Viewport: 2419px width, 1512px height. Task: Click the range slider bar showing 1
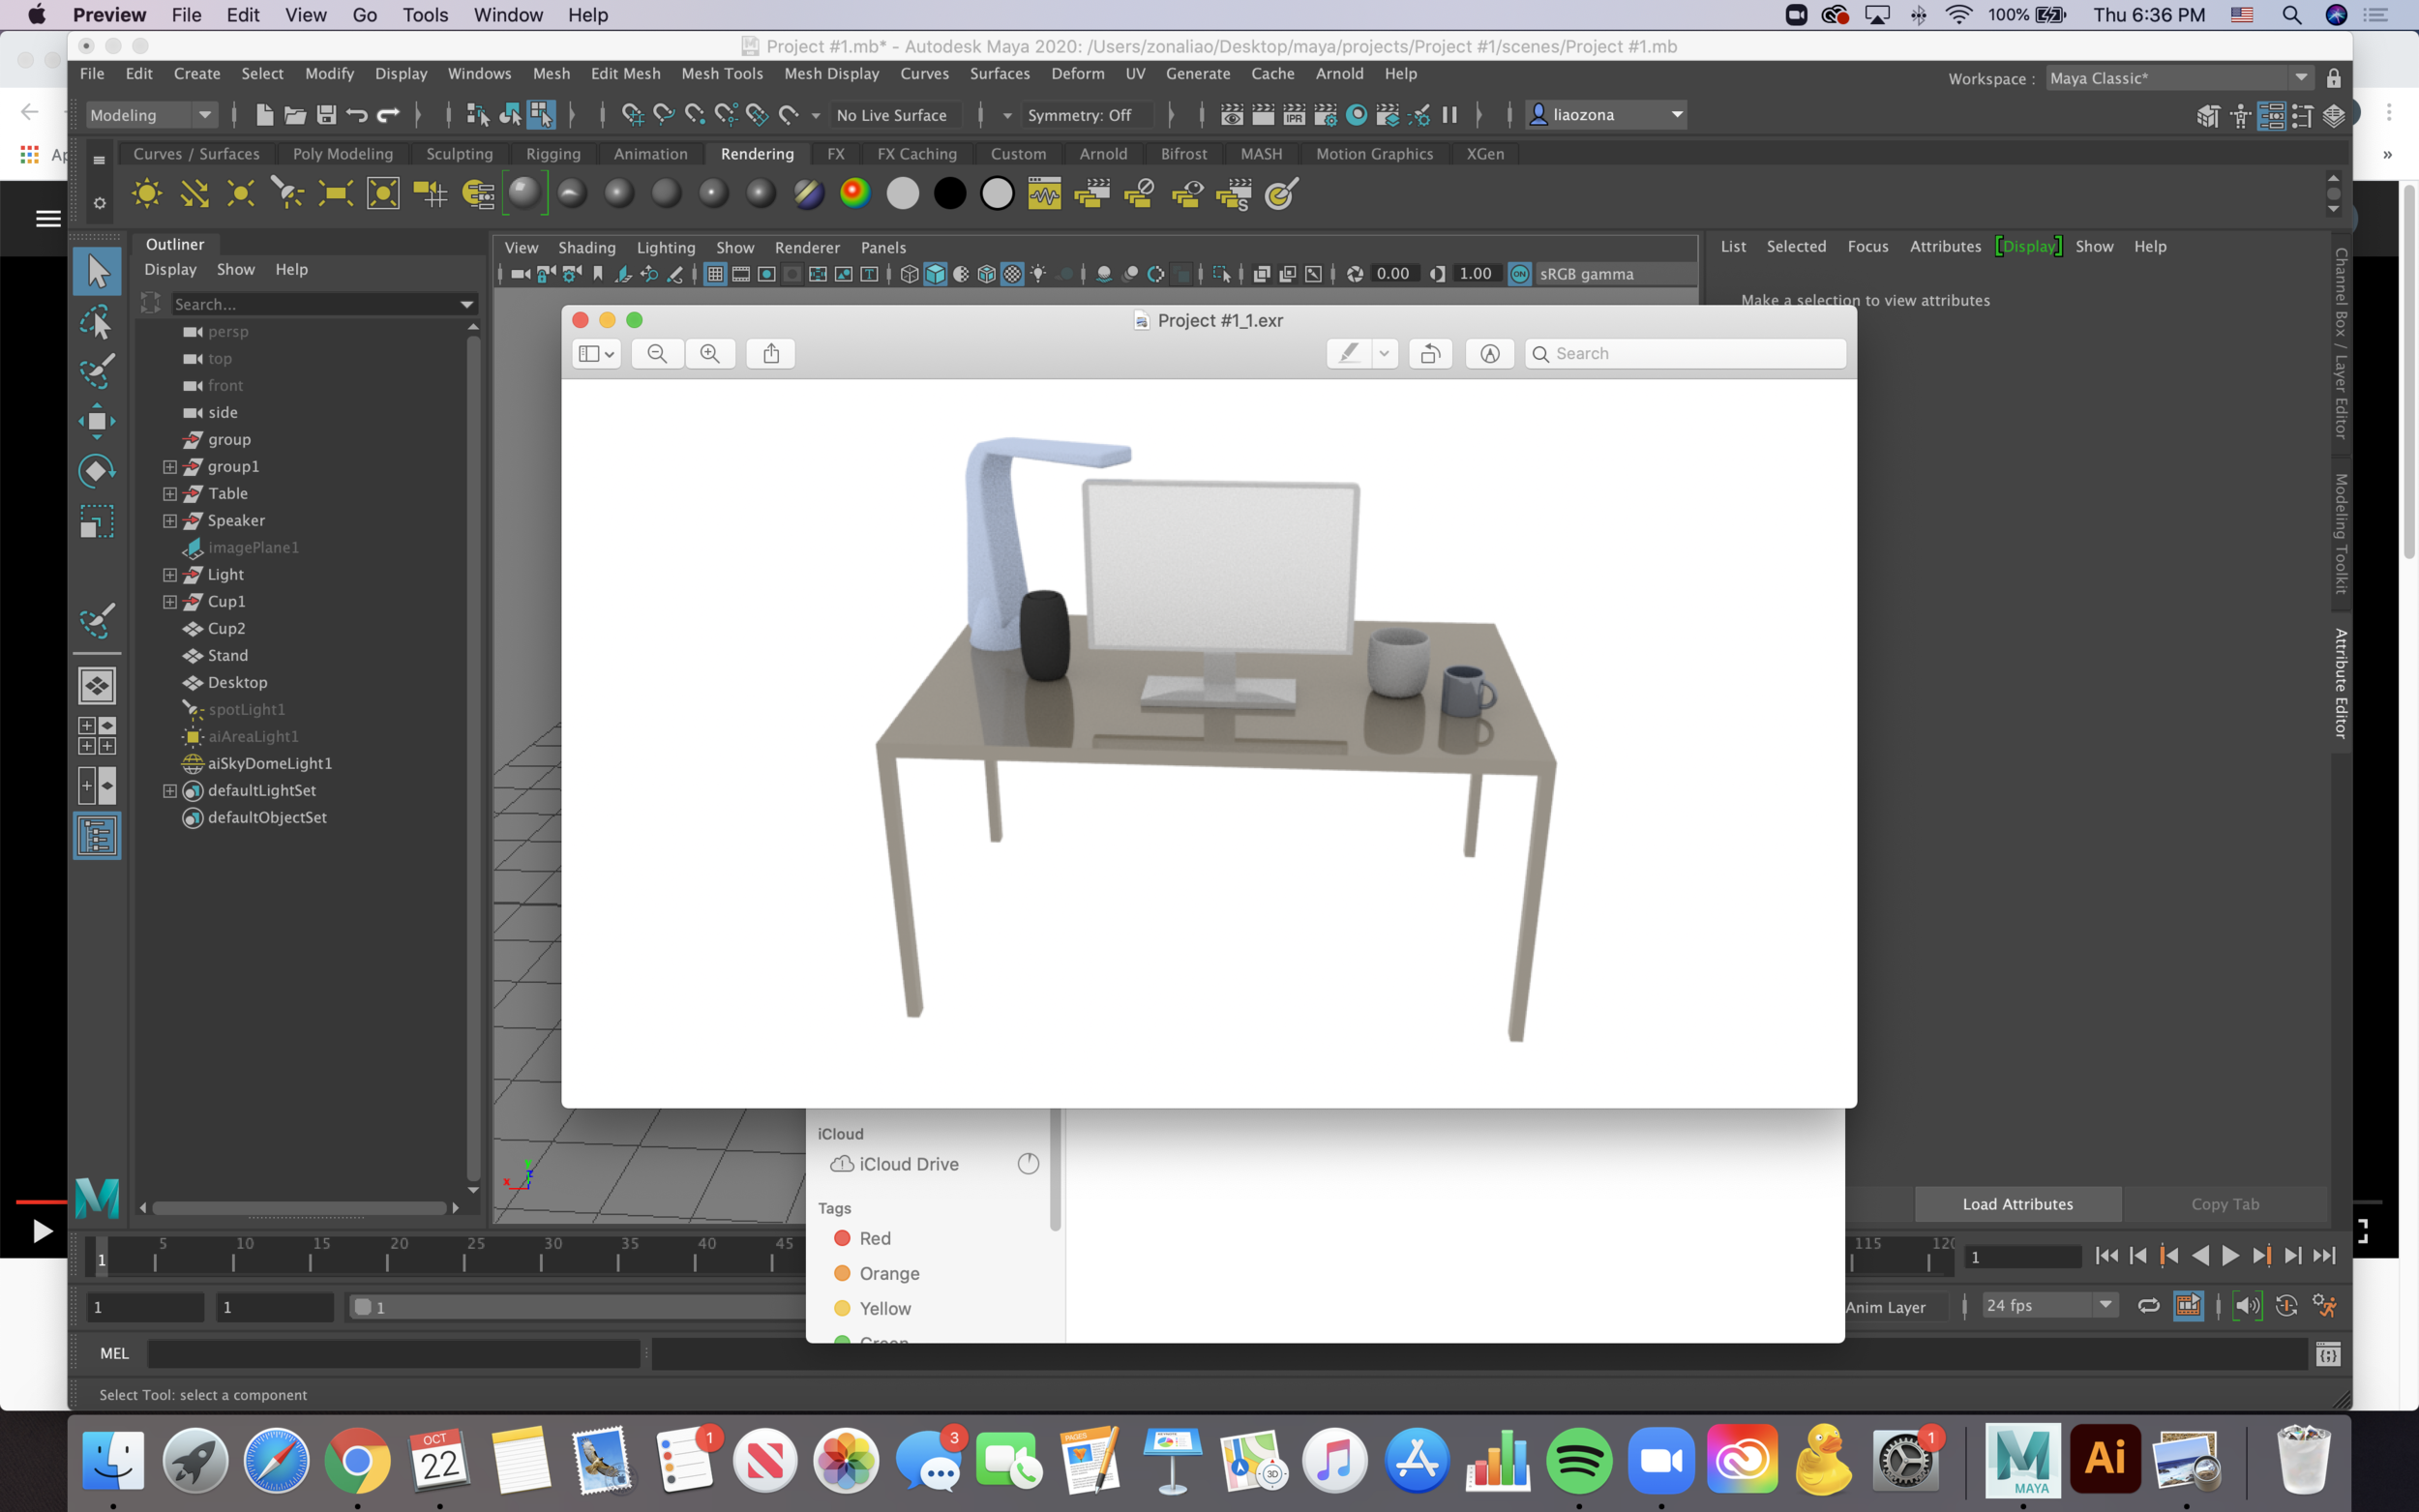coord(576,1307)
